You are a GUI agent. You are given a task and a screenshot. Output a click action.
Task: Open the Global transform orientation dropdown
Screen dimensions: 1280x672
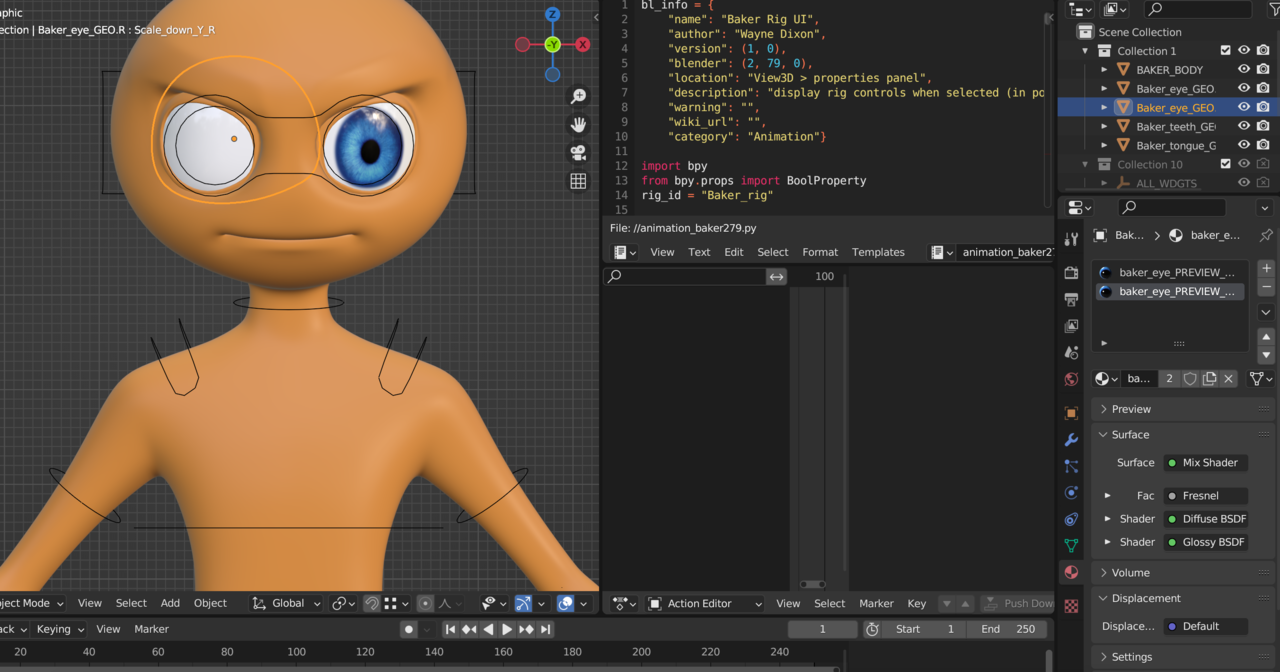click(287, 603)
